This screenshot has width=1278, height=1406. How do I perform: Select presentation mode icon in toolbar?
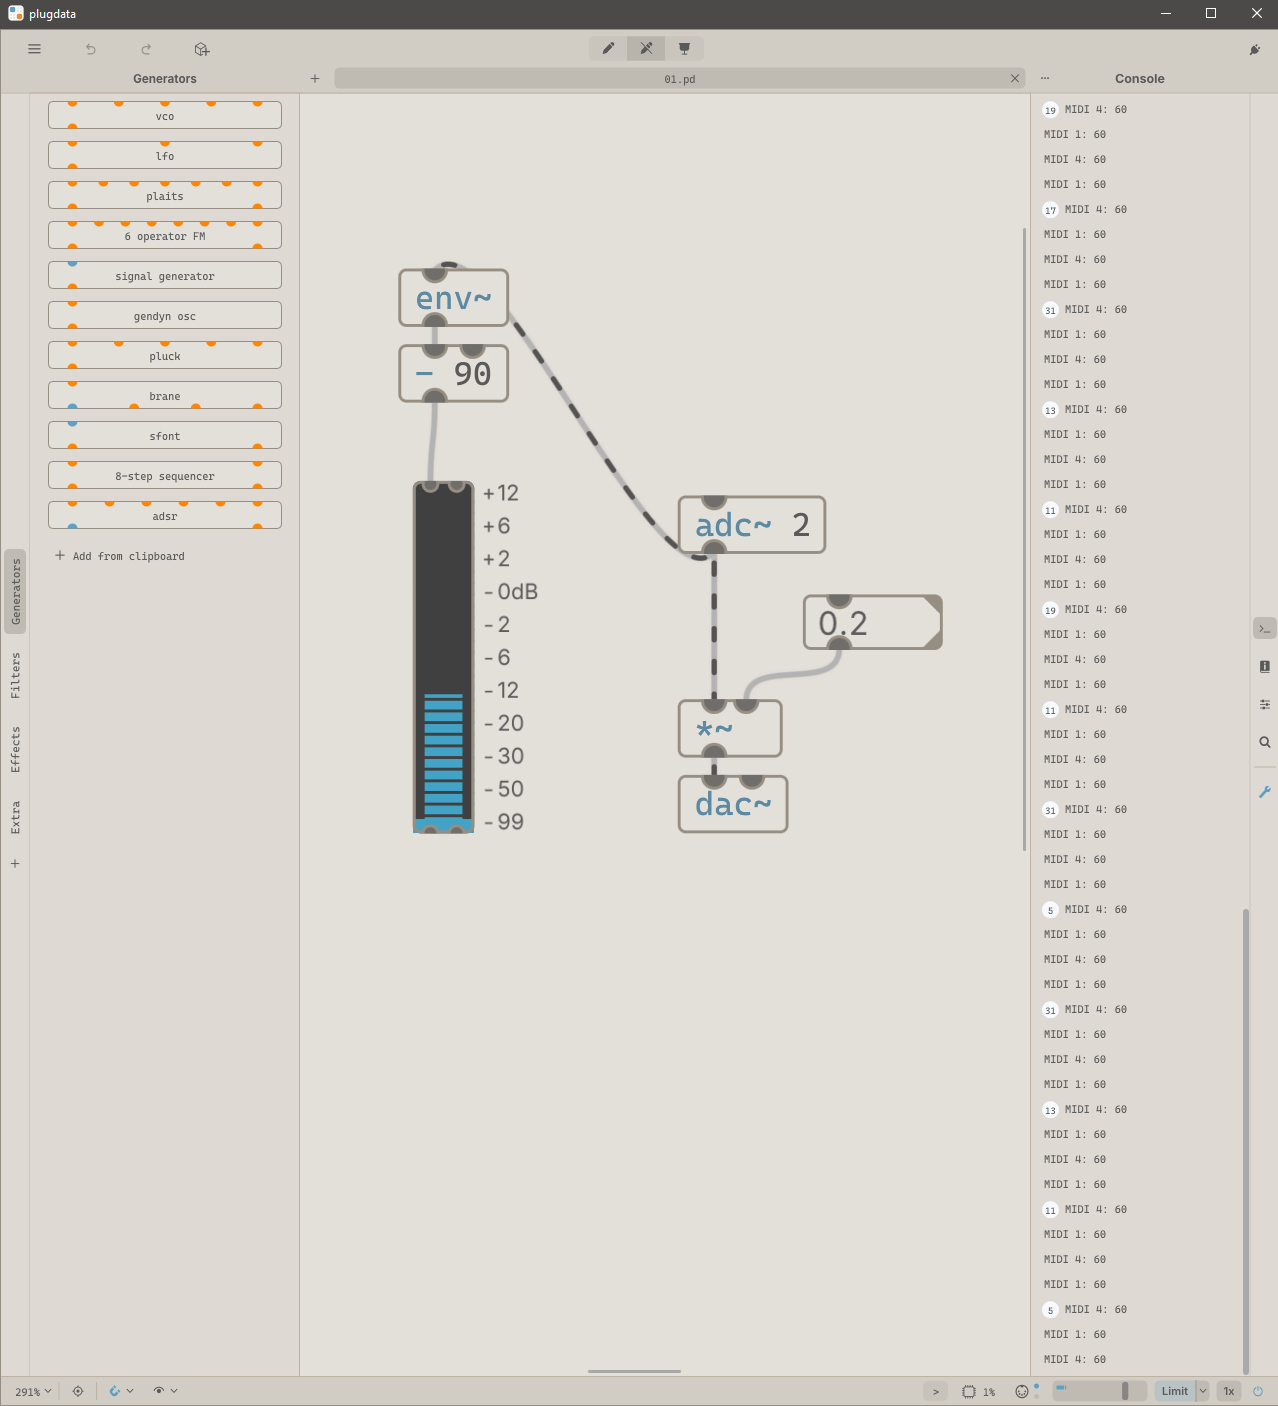tap(684, 48)
